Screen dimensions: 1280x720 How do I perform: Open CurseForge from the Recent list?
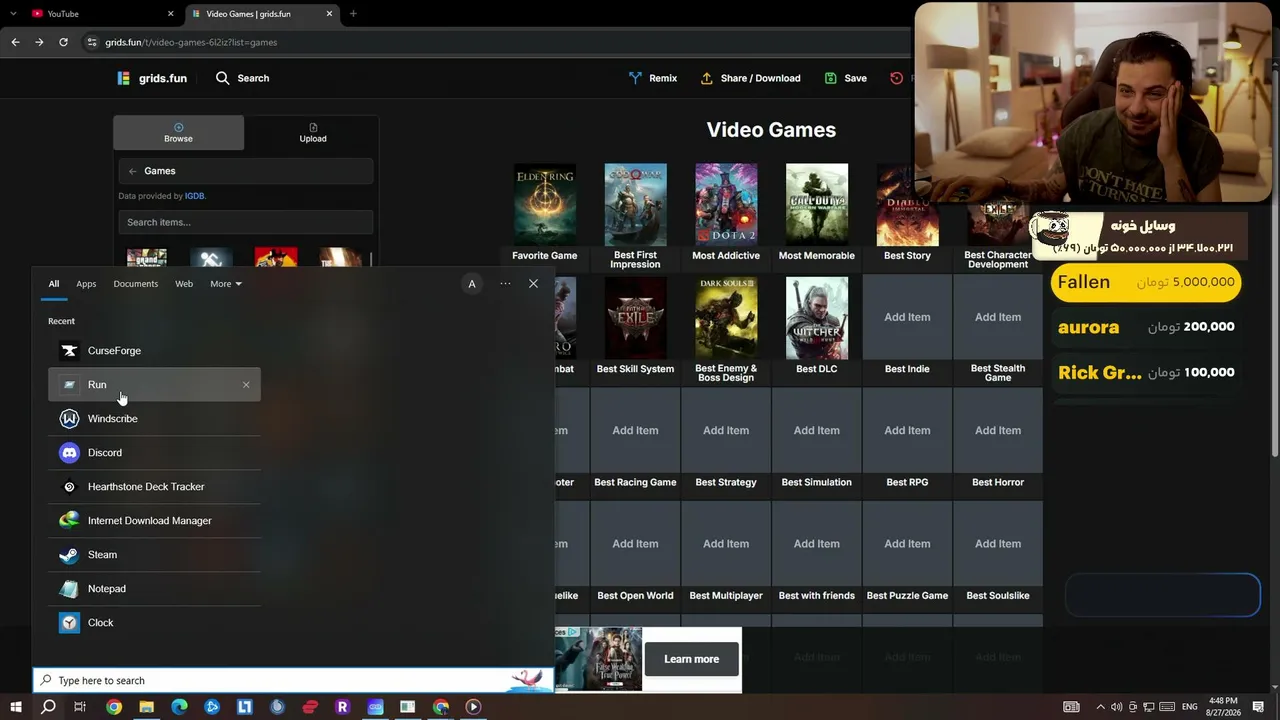(x=154, y=351)
